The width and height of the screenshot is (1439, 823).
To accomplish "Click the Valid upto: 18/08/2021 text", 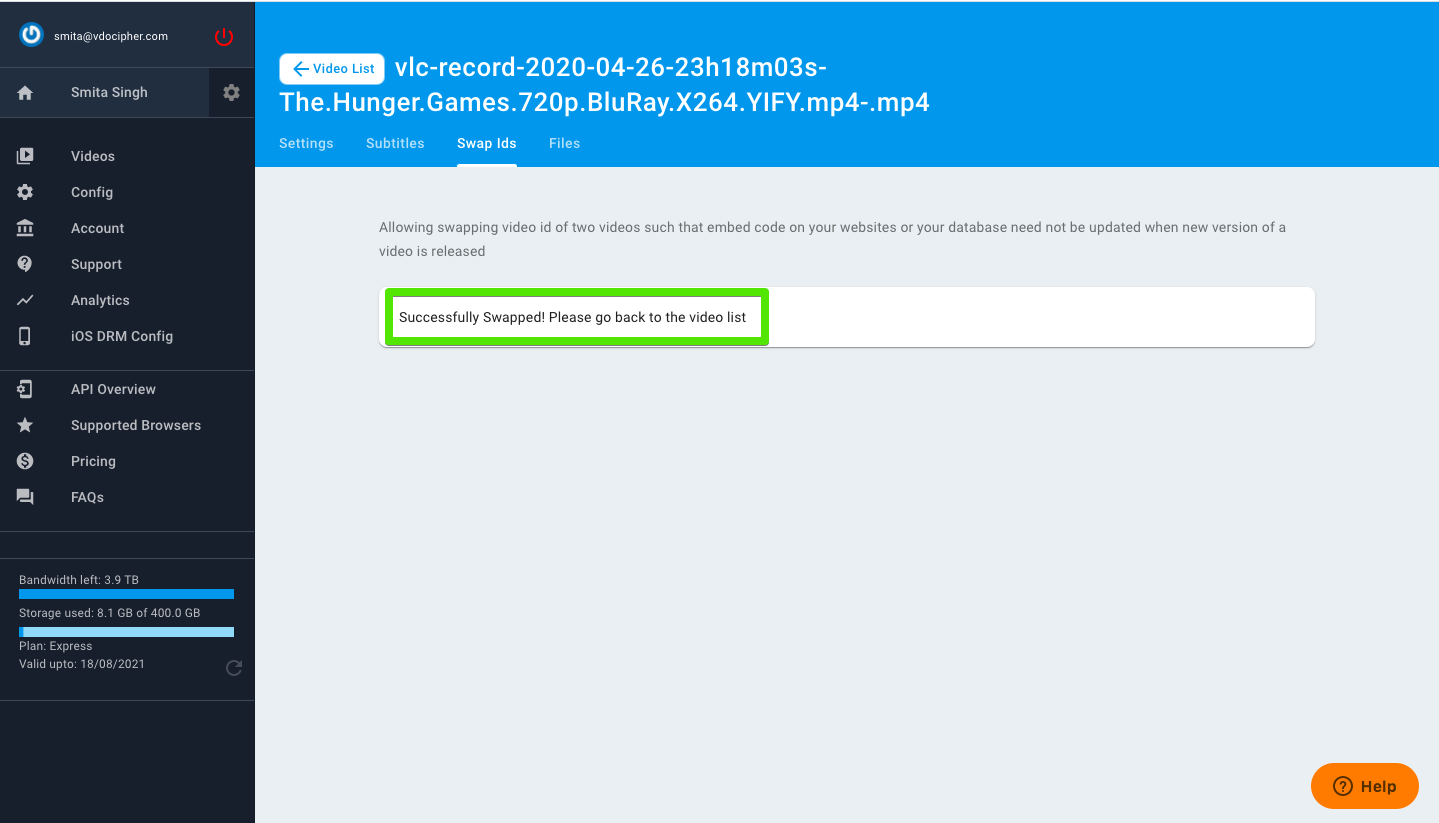I will (82, 664).
